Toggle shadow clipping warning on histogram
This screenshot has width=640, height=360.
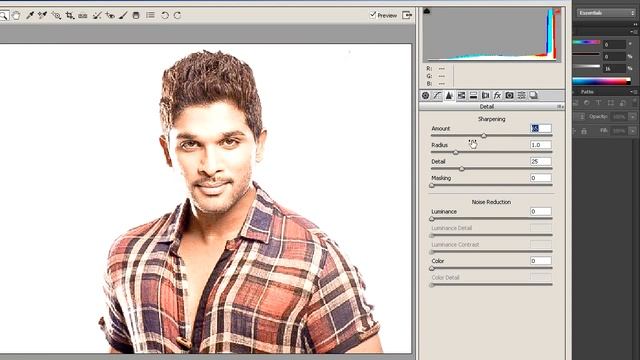point(427,11)
